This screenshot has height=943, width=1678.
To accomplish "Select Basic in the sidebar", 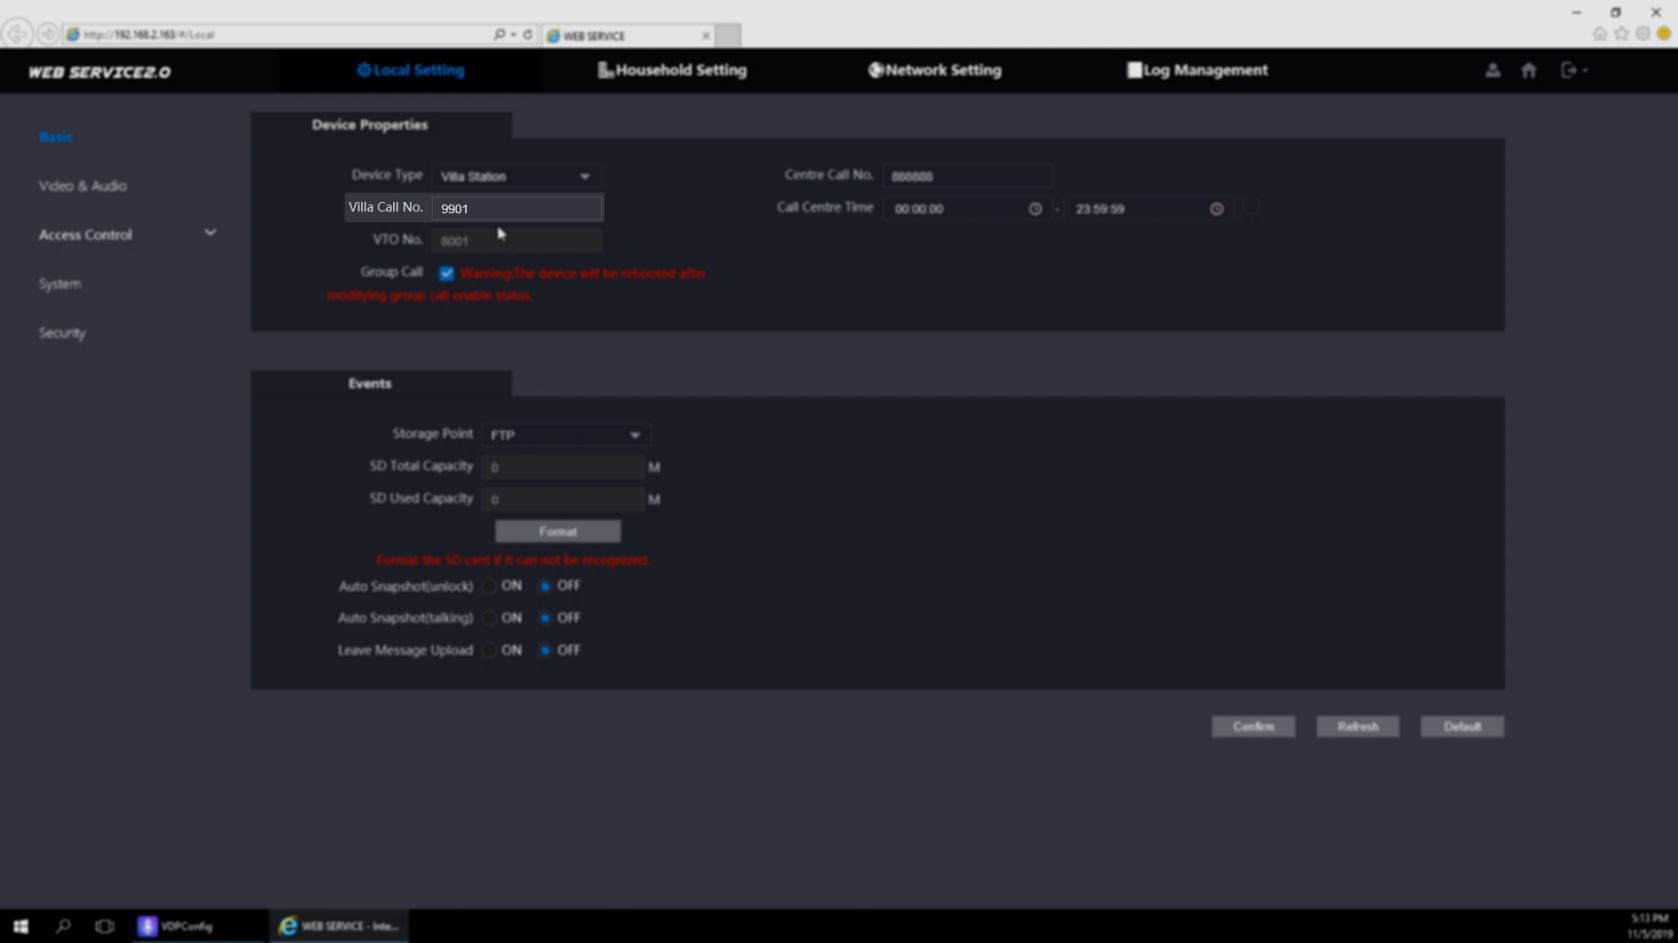I will pyautogui.click(x=56, y=137).
